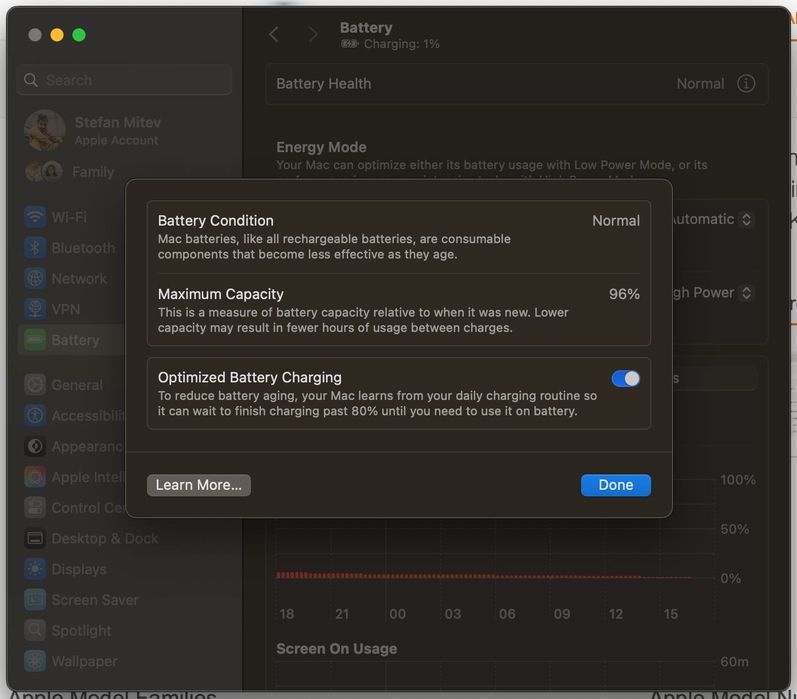Click Stefan Mitev account name

117,123
